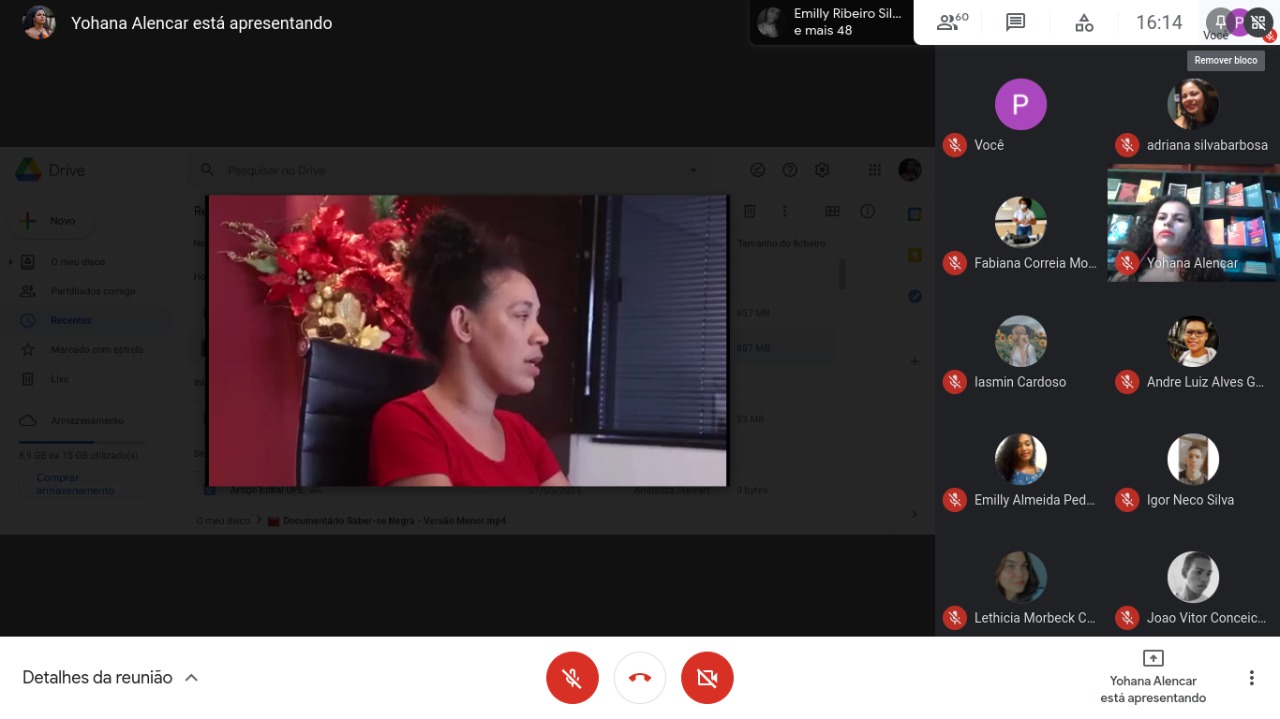
Task: Click the muted mic icon beside Você
Action: pos(955,145)
